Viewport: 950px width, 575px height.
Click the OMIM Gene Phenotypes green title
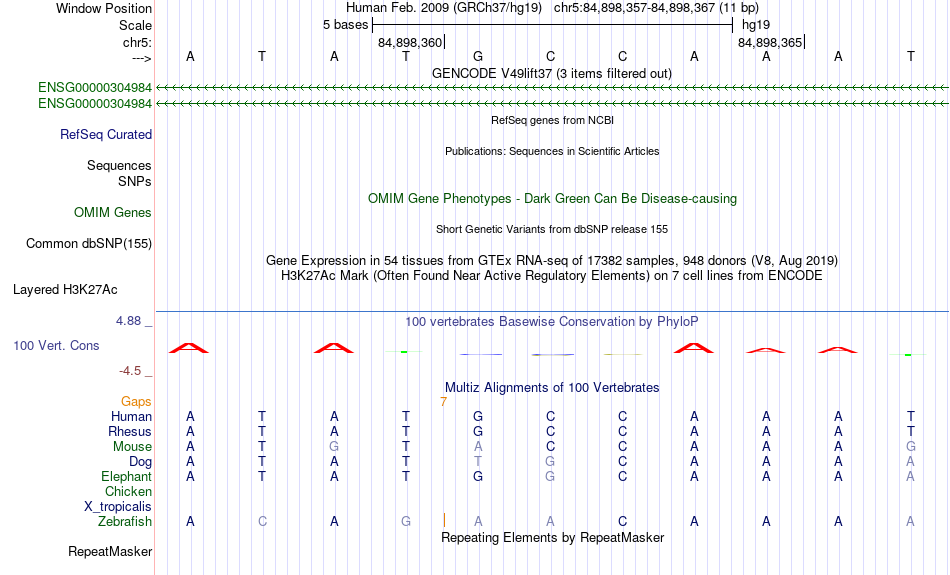point(553,199)
